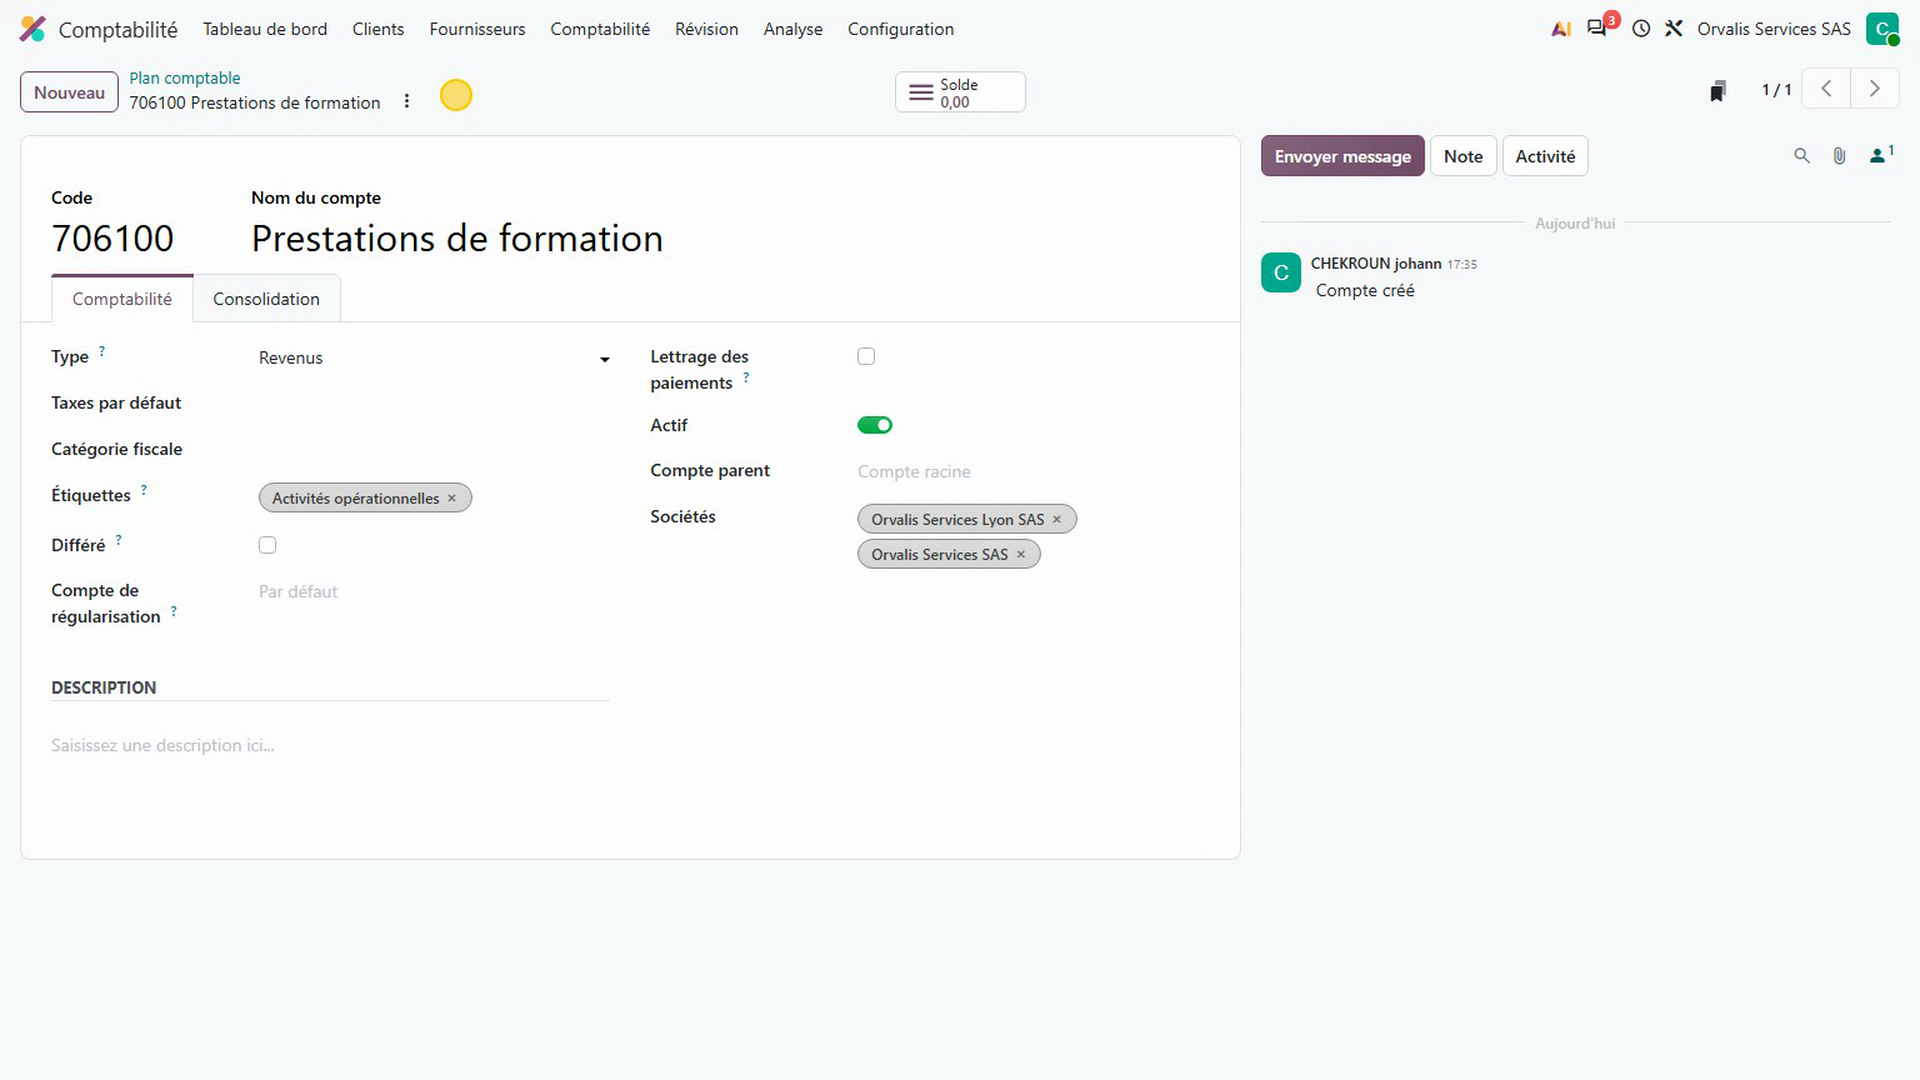This screenshot has height=1080, width=1920.
Task: Click the attachments paperclip icon
Action: click(1839, 156)
